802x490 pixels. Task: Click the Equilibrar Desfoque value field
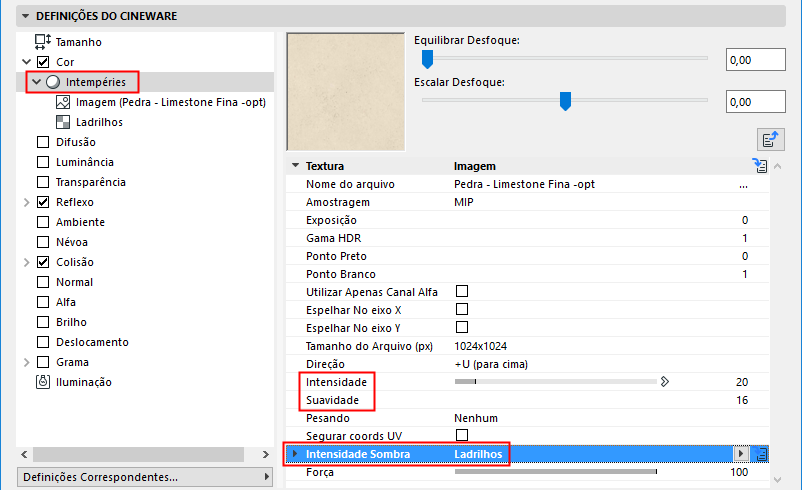[x=755, y=60]
